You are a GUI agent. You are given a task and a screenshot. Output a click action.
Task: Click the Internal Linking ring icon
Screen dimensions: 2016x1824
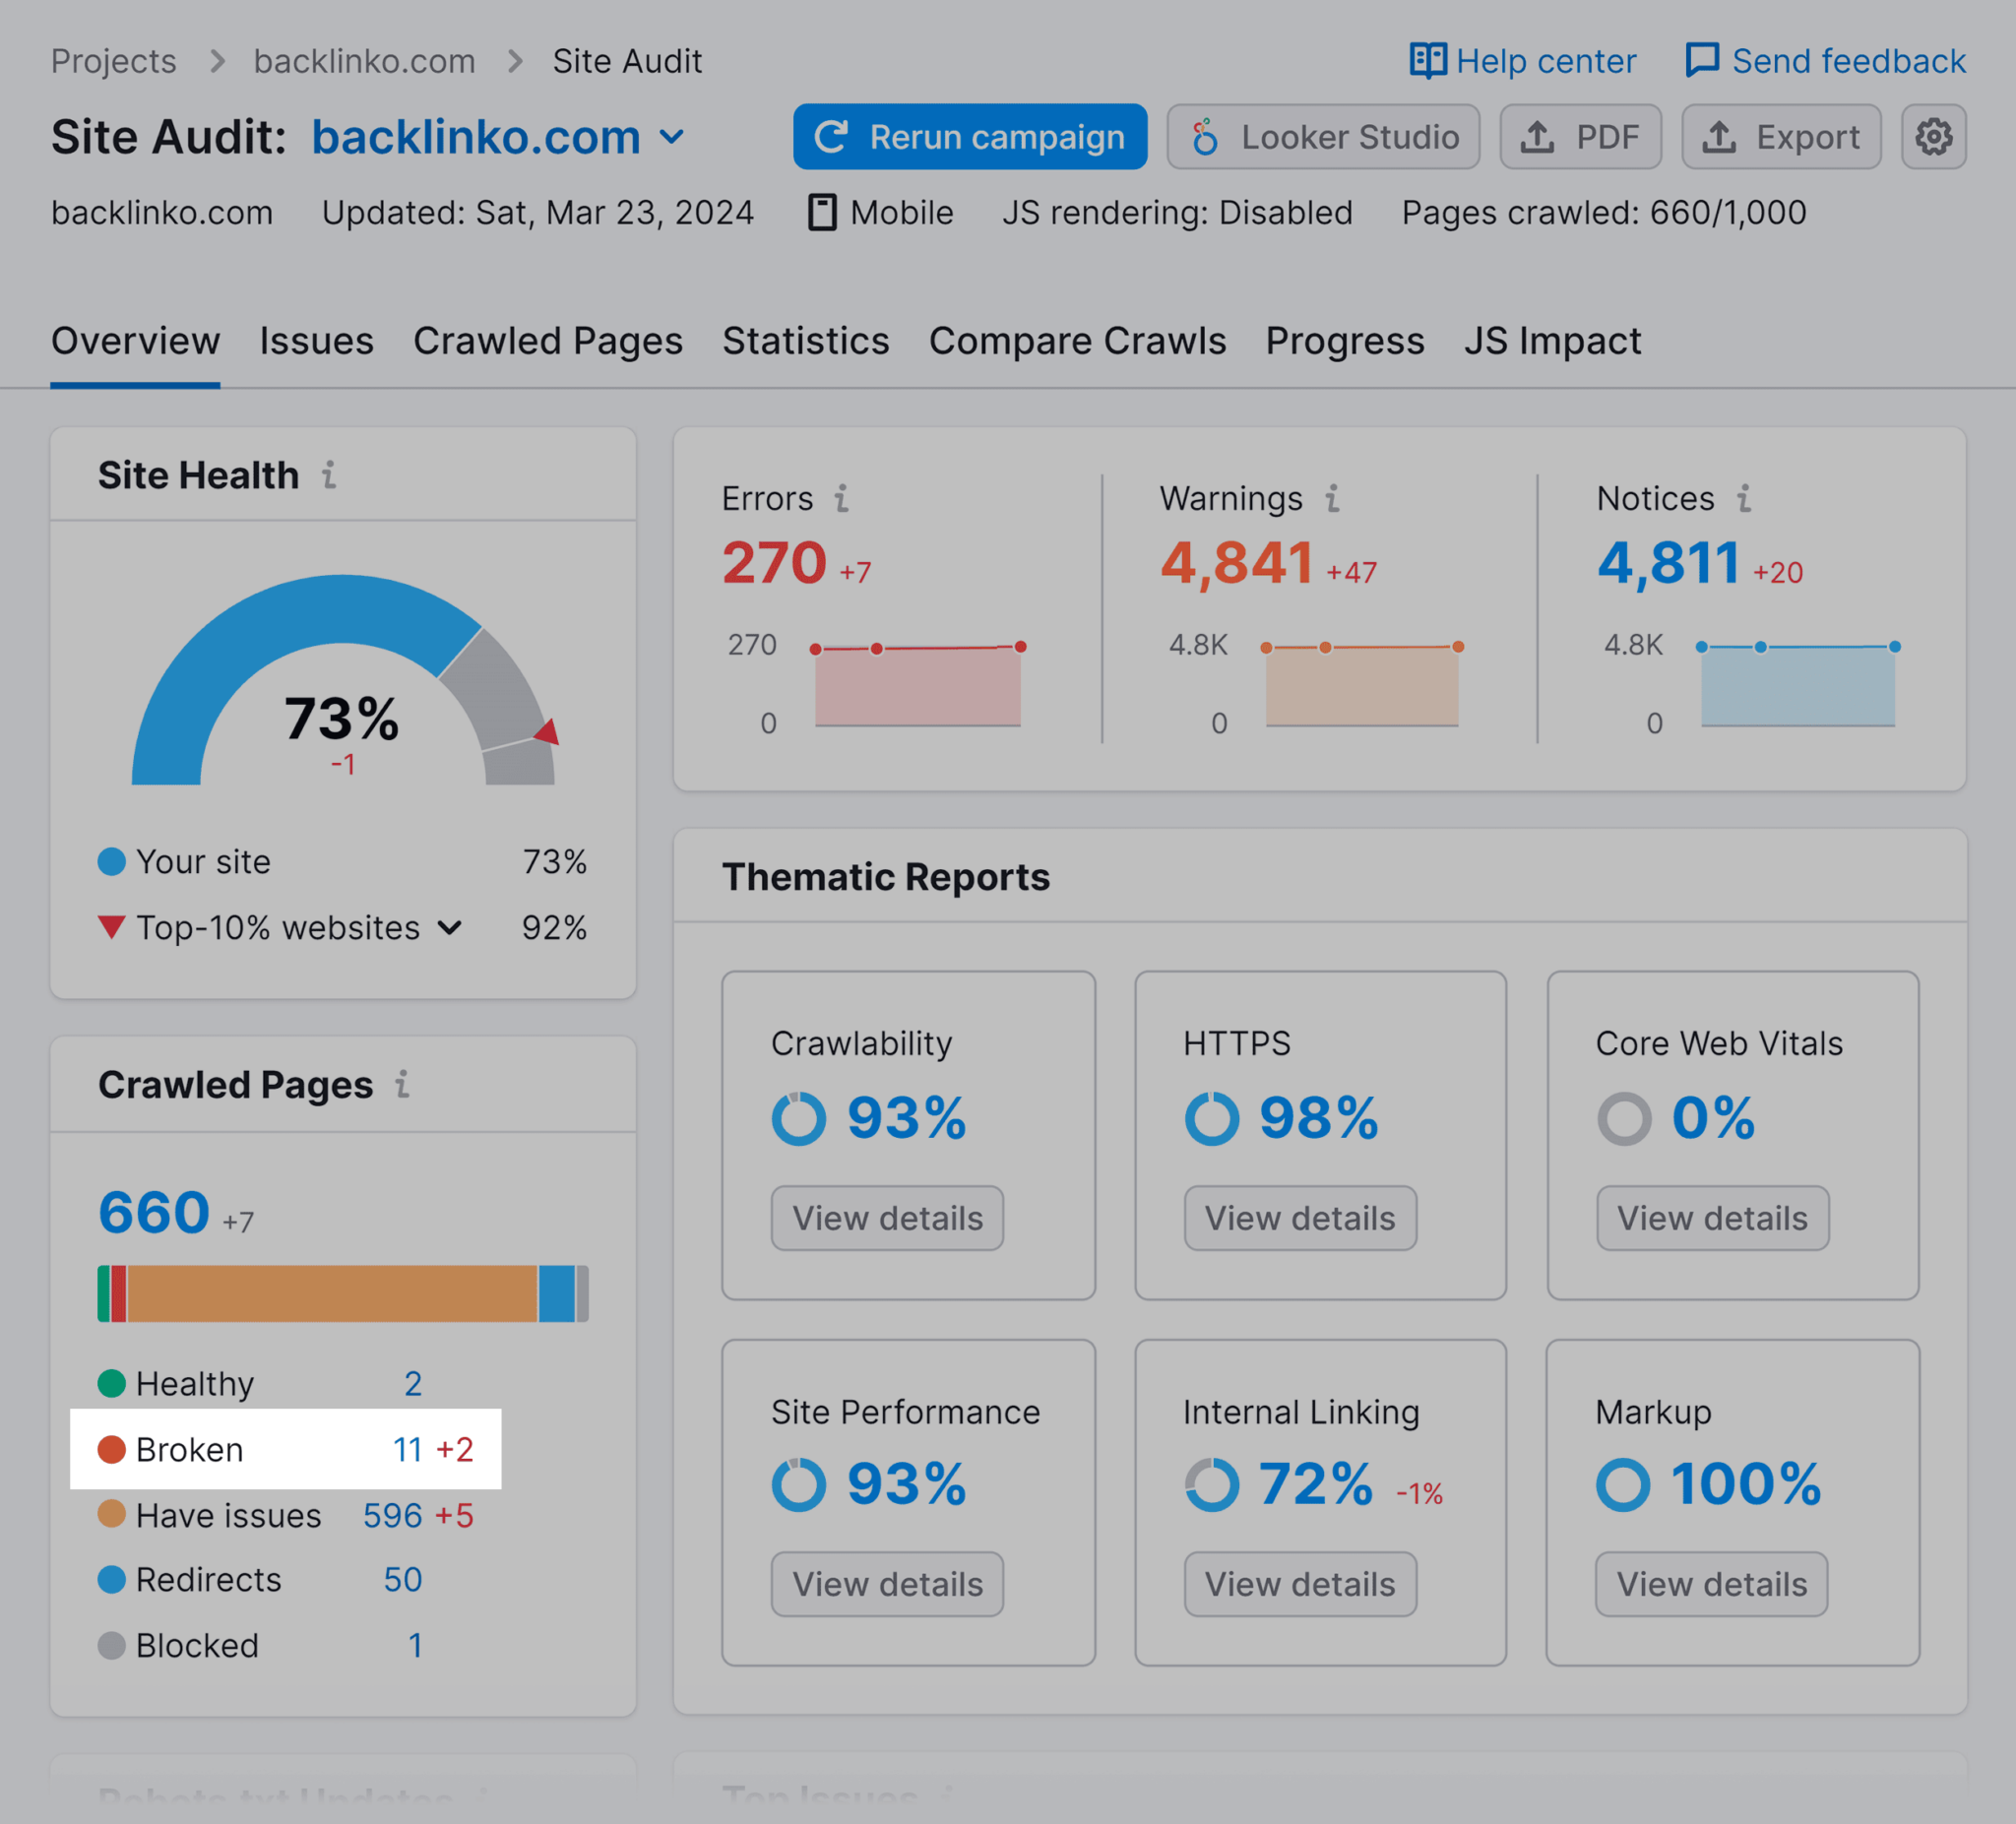[1212, 1484]
